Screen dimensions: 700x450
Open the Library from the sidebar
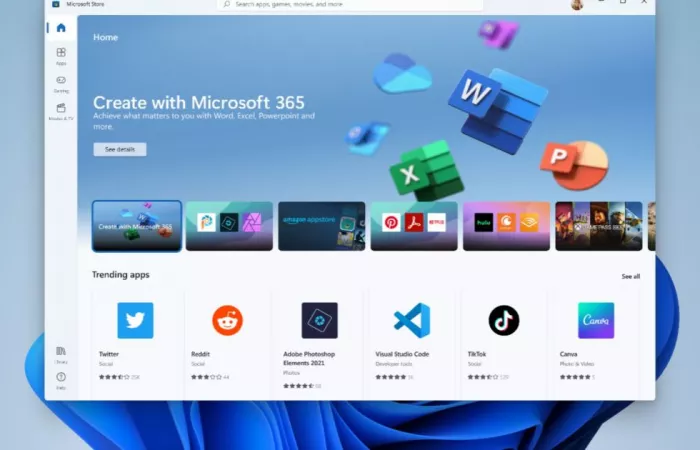pos(61,353)
